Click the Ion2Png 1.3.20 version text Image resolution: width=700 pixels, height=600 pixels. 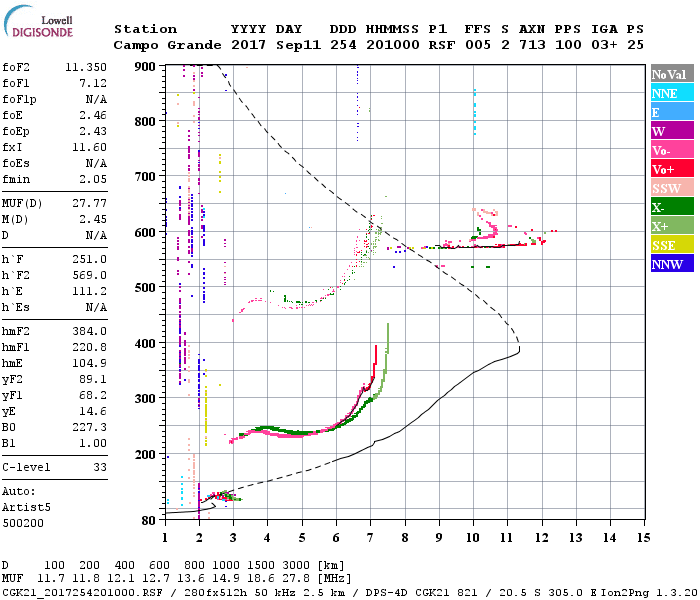click(x=649, y=593)
